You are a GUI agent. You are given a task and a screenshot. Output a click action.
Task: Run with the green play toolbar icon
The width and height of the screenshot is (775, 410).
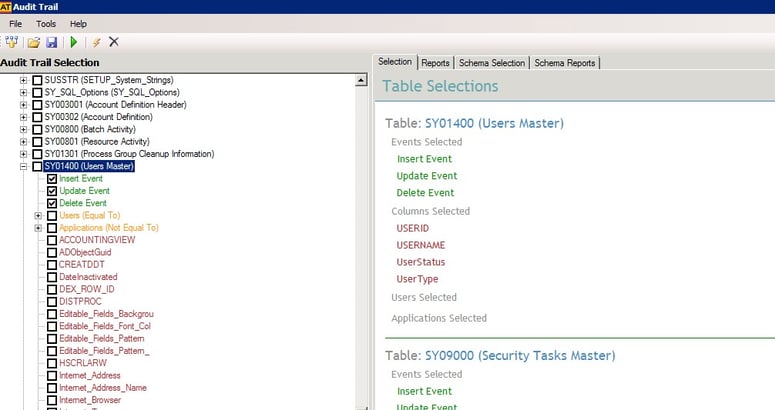pyautogui.click(x=74, y=42)
